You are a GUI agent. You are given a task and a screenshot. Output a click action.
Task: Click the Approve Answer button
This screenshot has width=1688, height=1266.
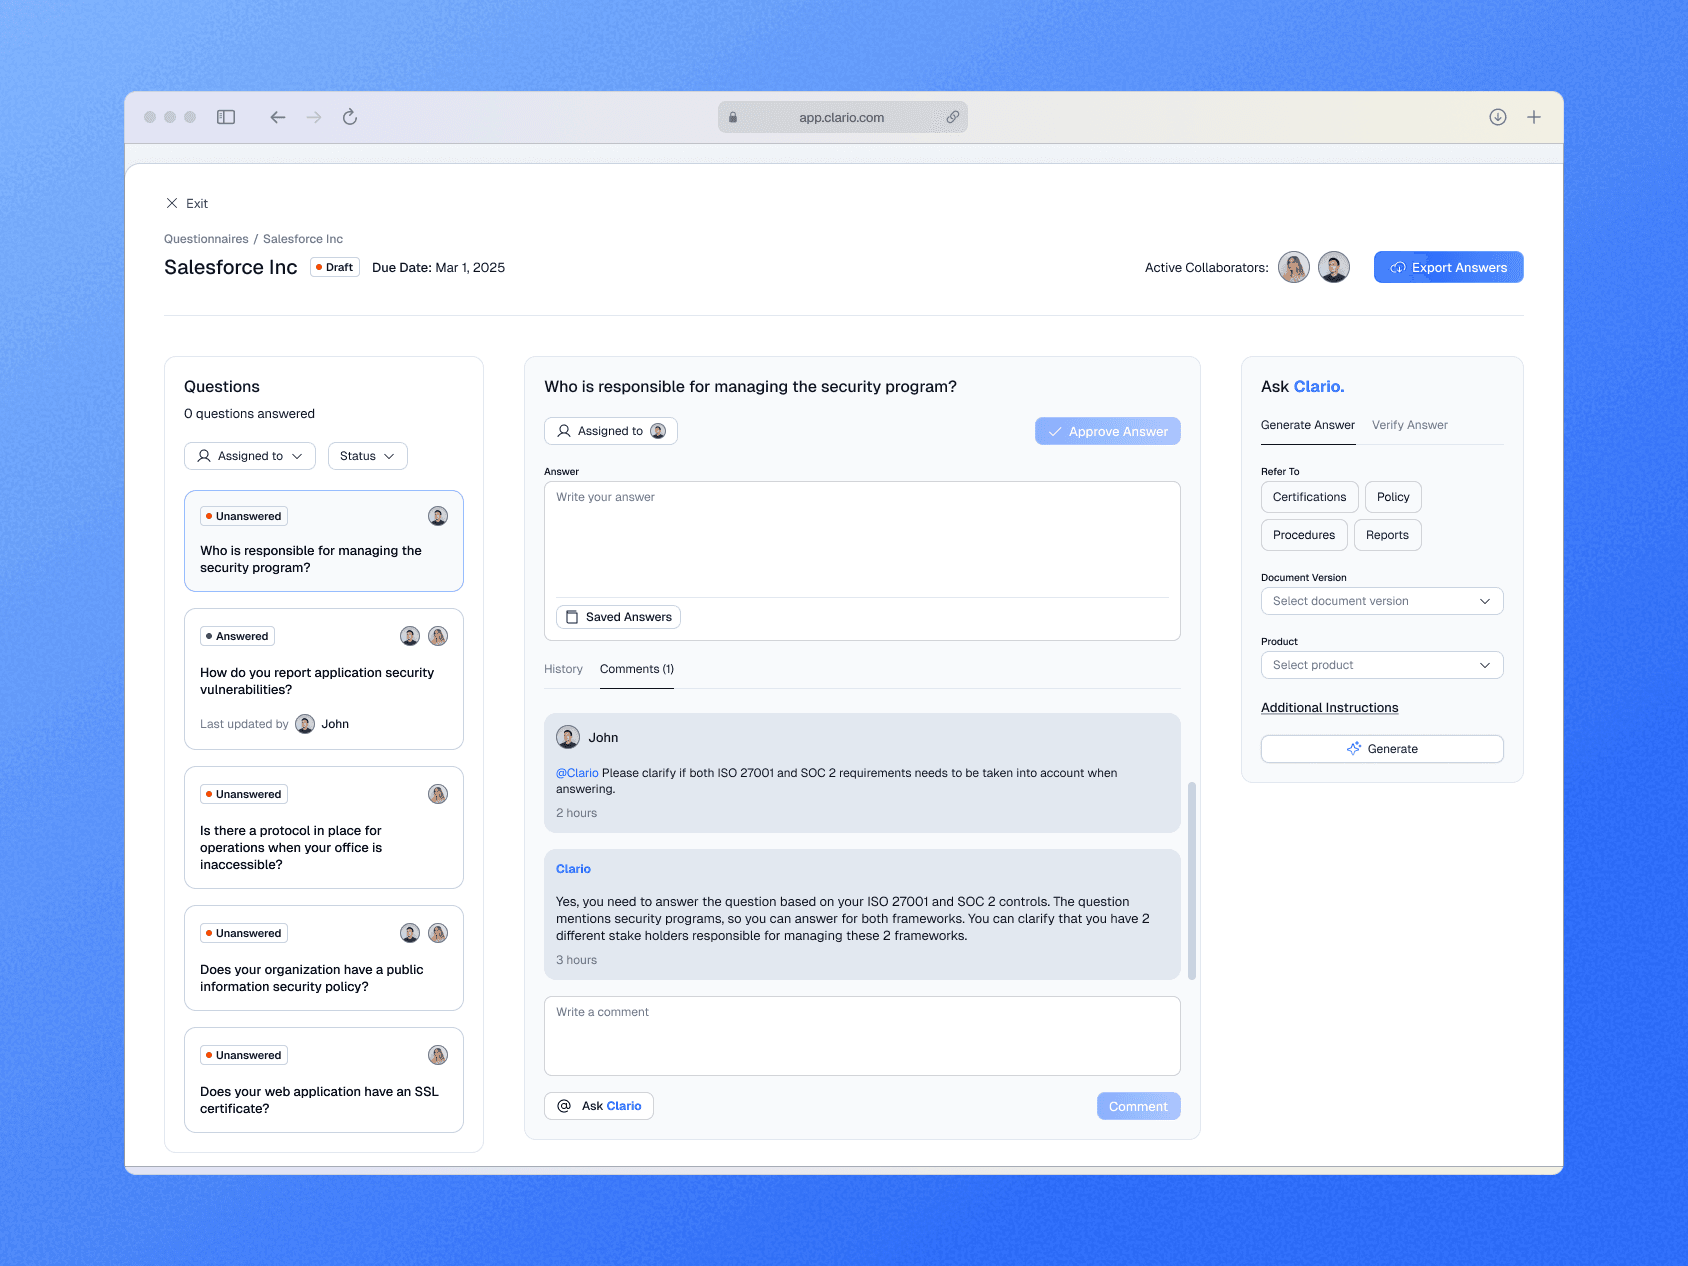pos(1108,431)
